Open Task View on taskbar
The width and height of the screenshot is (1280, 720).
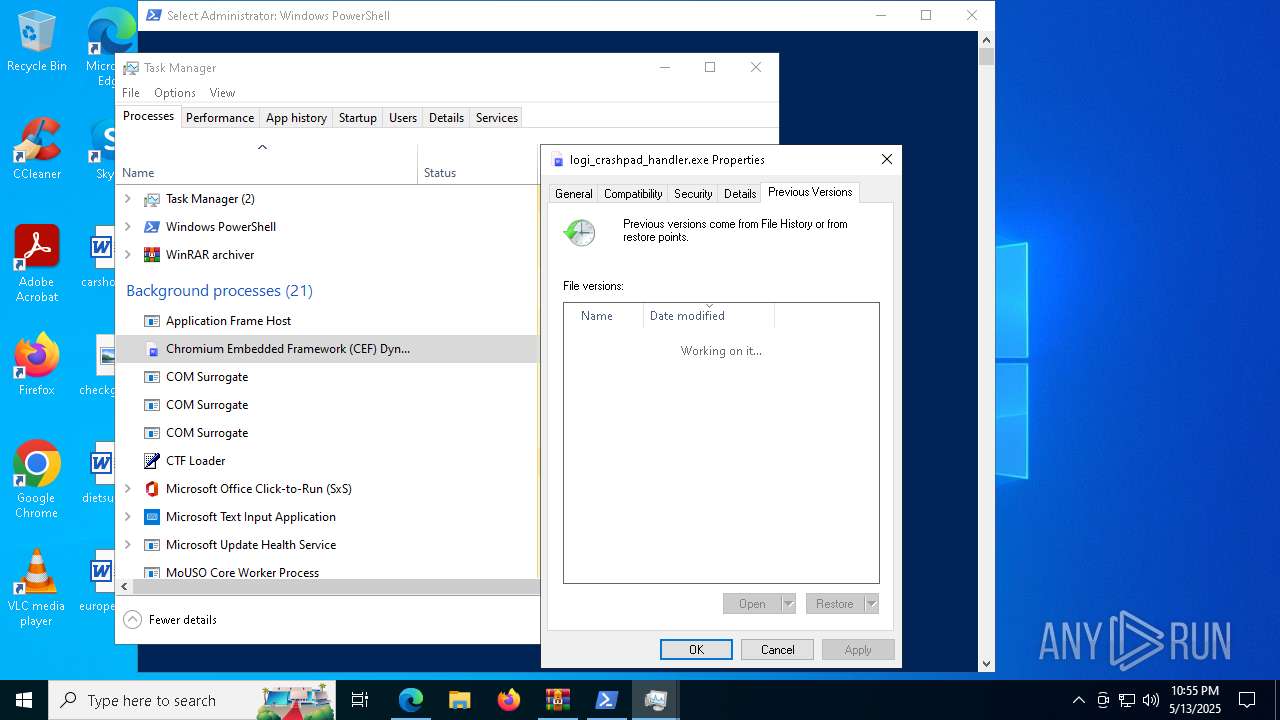click(360, 700)
